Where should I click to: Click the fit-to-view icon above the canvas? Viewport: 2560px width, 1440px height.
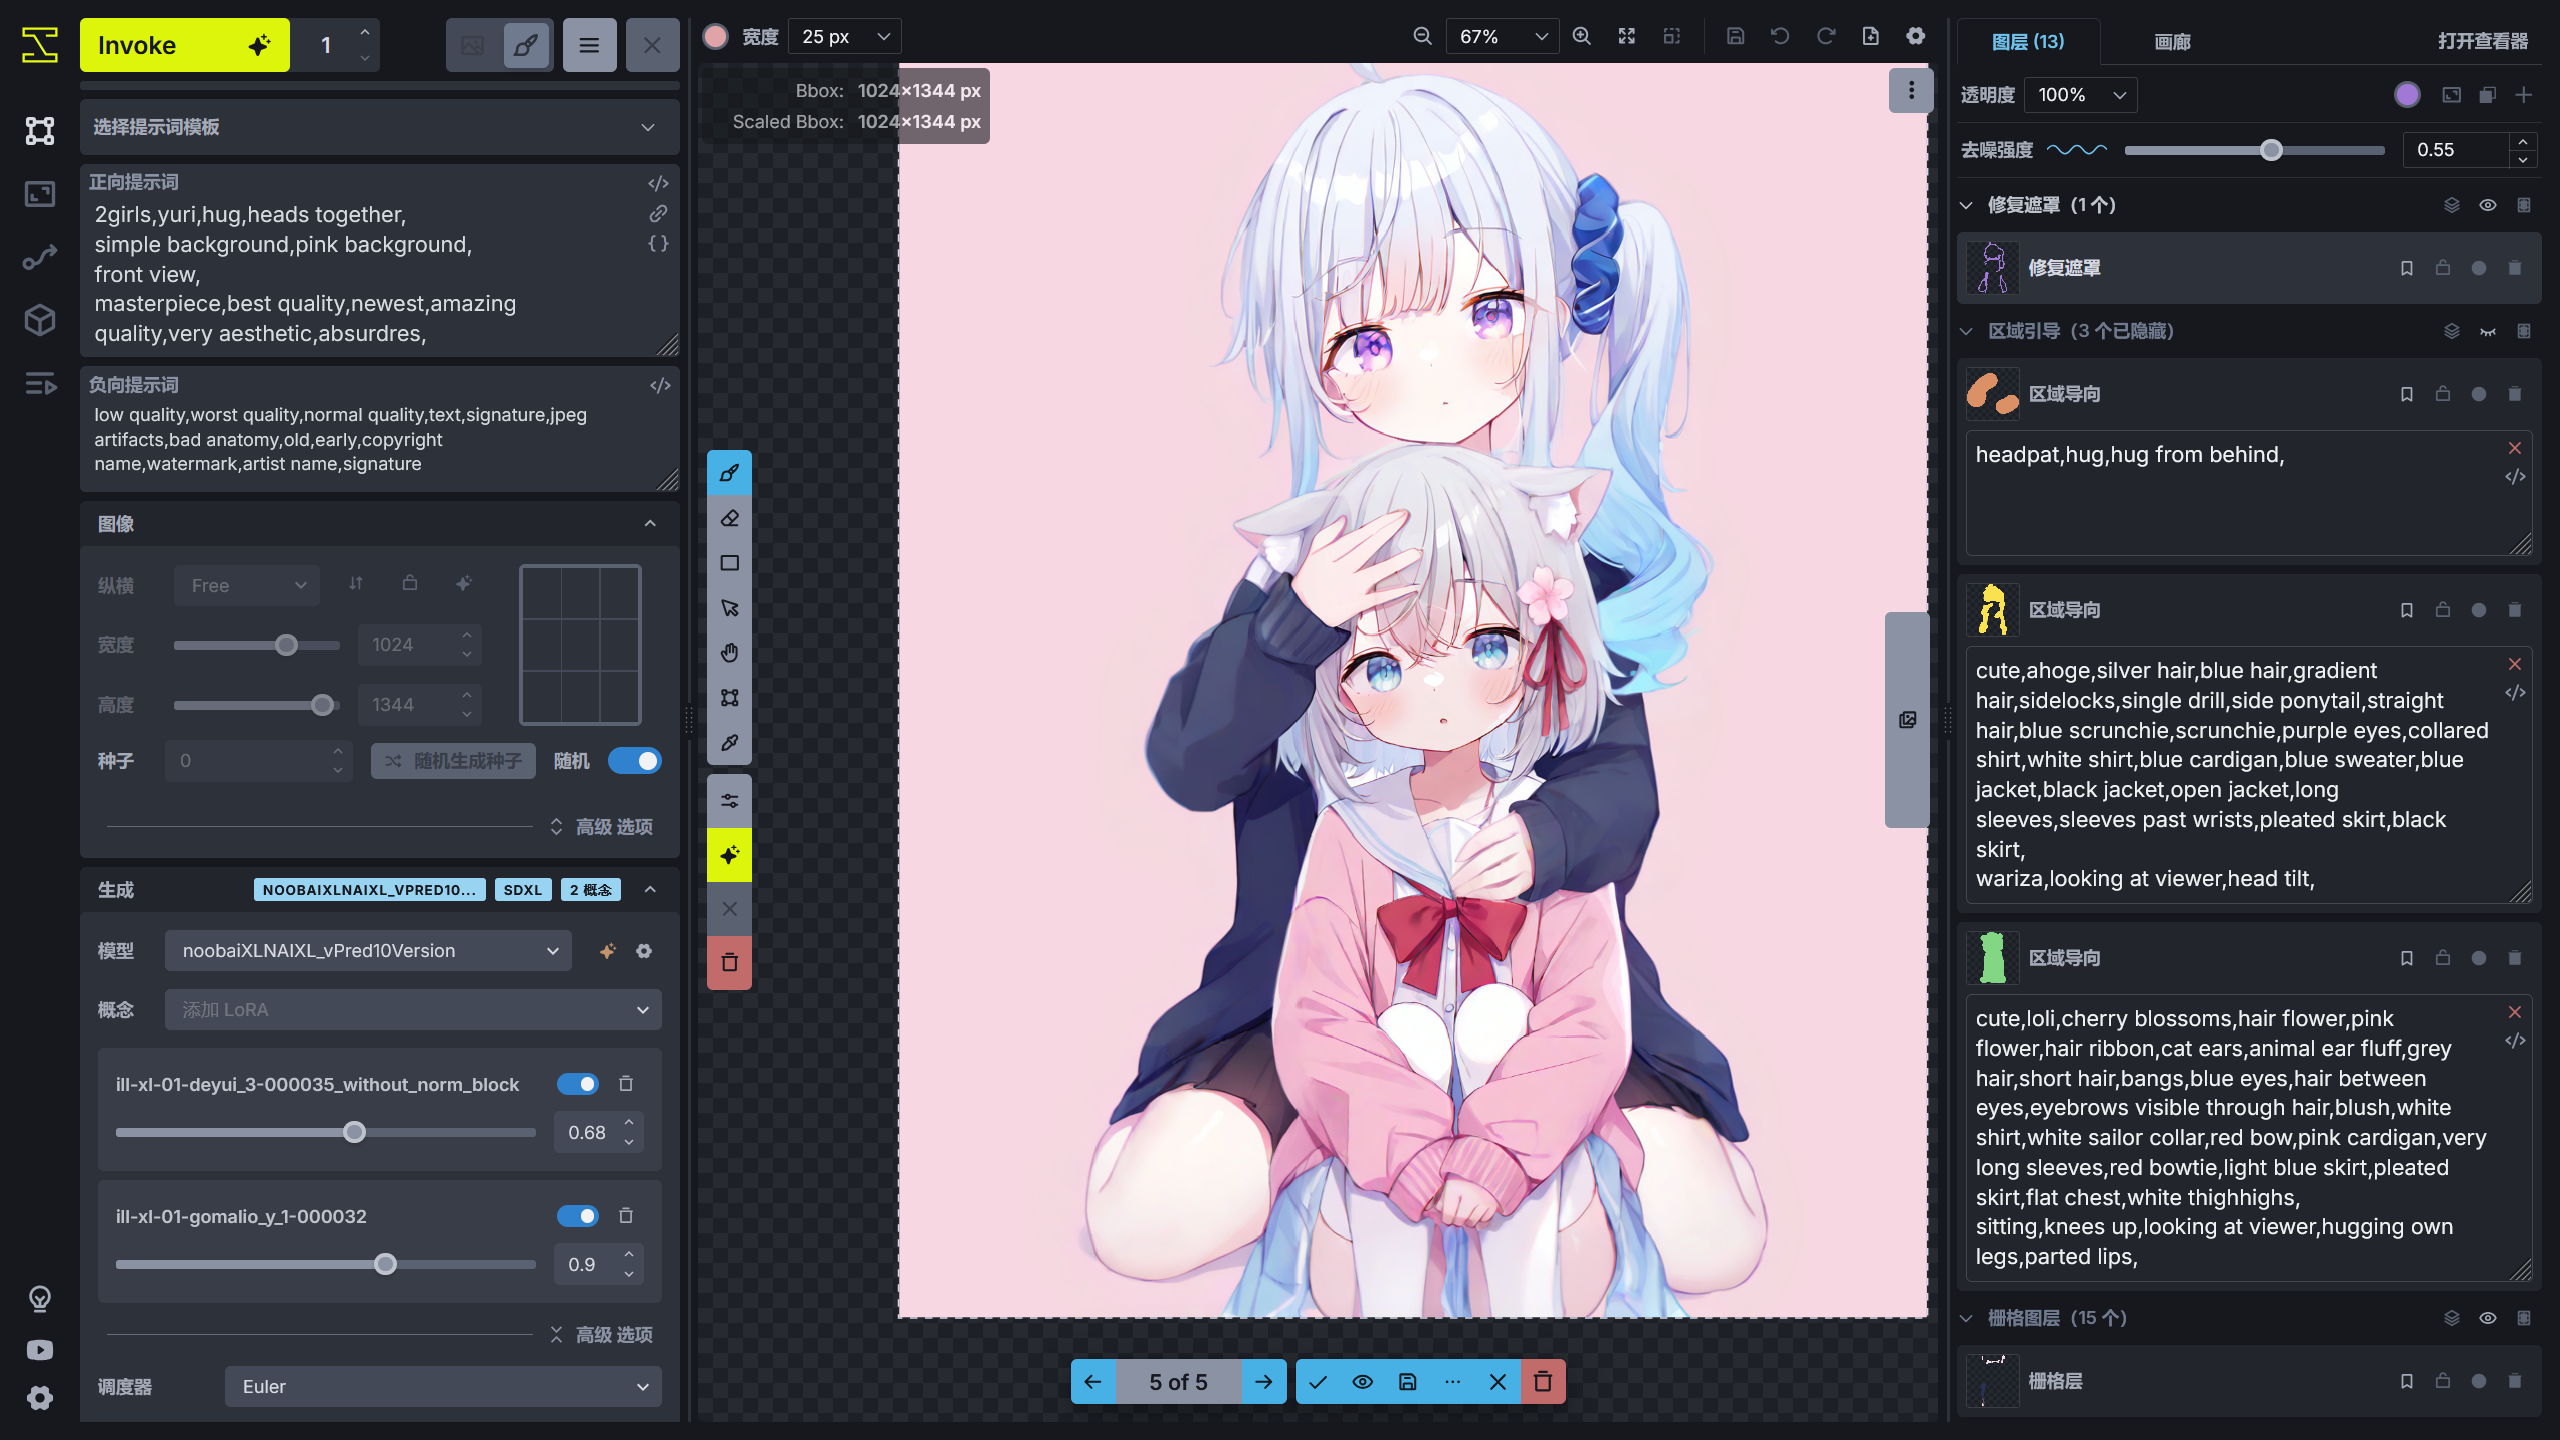(x=1627, y=35)
